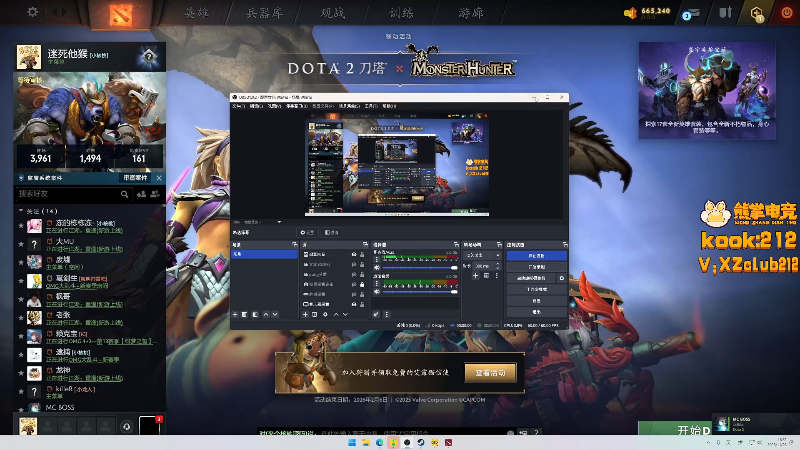Viewport: 800px width, 450px height.
Task: Click the red power quit icon
Action: tap(787, 13)
